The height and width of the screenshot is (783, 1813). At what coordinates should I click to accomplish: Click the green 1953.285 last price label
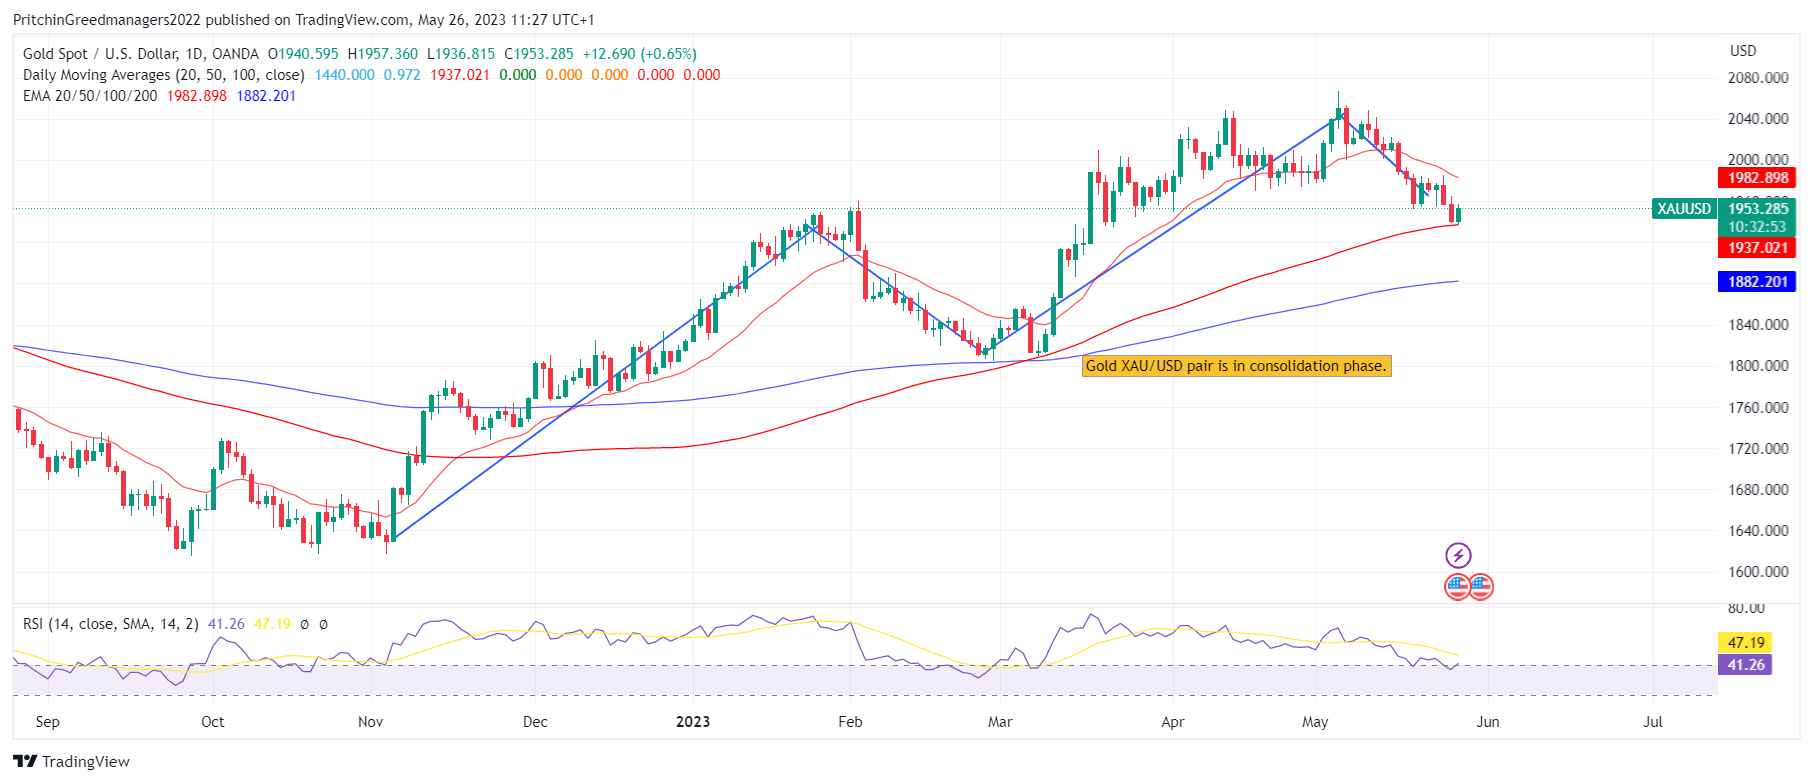tap(1757, 208)
